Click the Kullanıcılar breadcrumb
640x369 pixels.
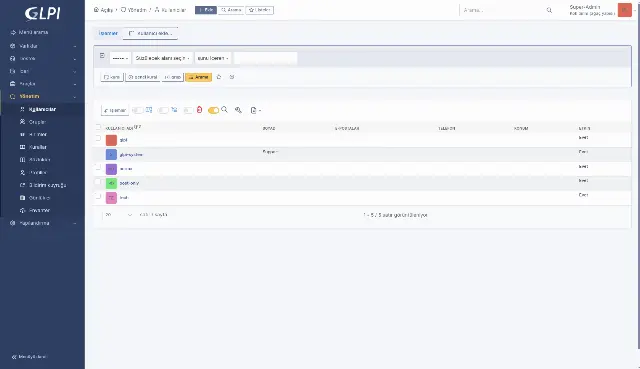click(x=170, y=10)
